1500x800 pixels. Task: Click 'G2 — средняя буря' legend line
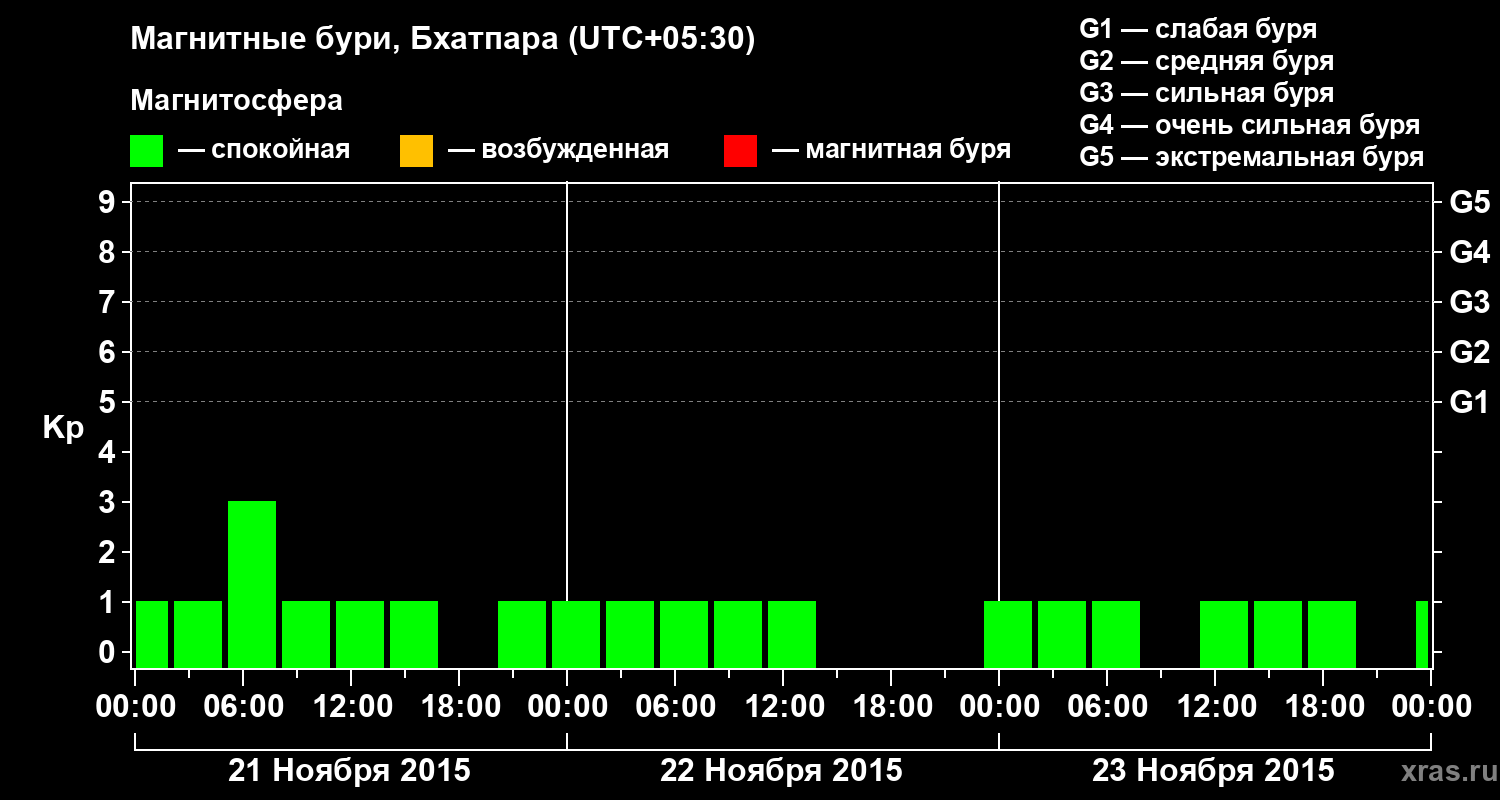(1207, 61)
